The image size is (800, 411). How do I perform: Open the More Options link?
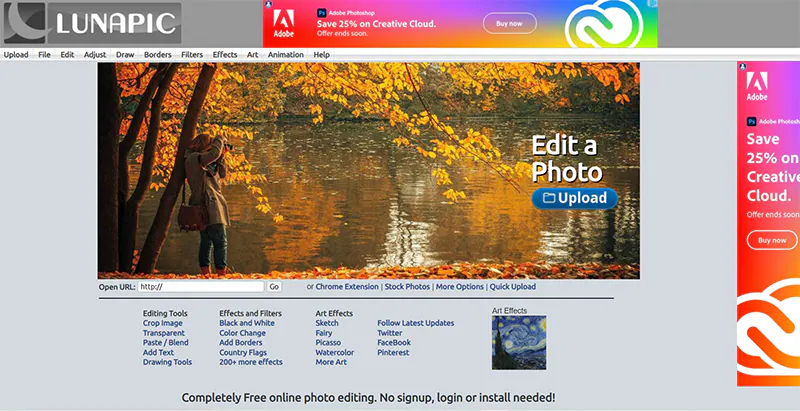click(460, 287)
